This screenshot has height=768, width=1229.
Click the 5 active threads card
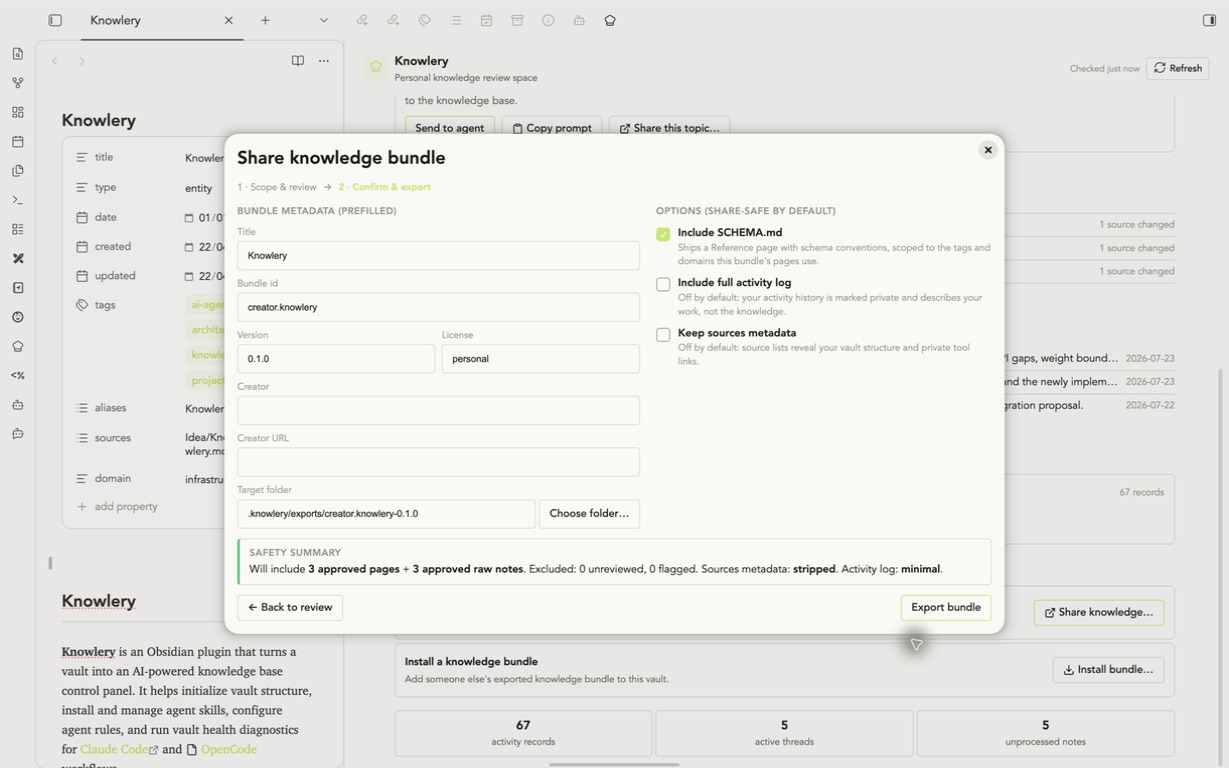pyautogui.click(x=784, y=733)
